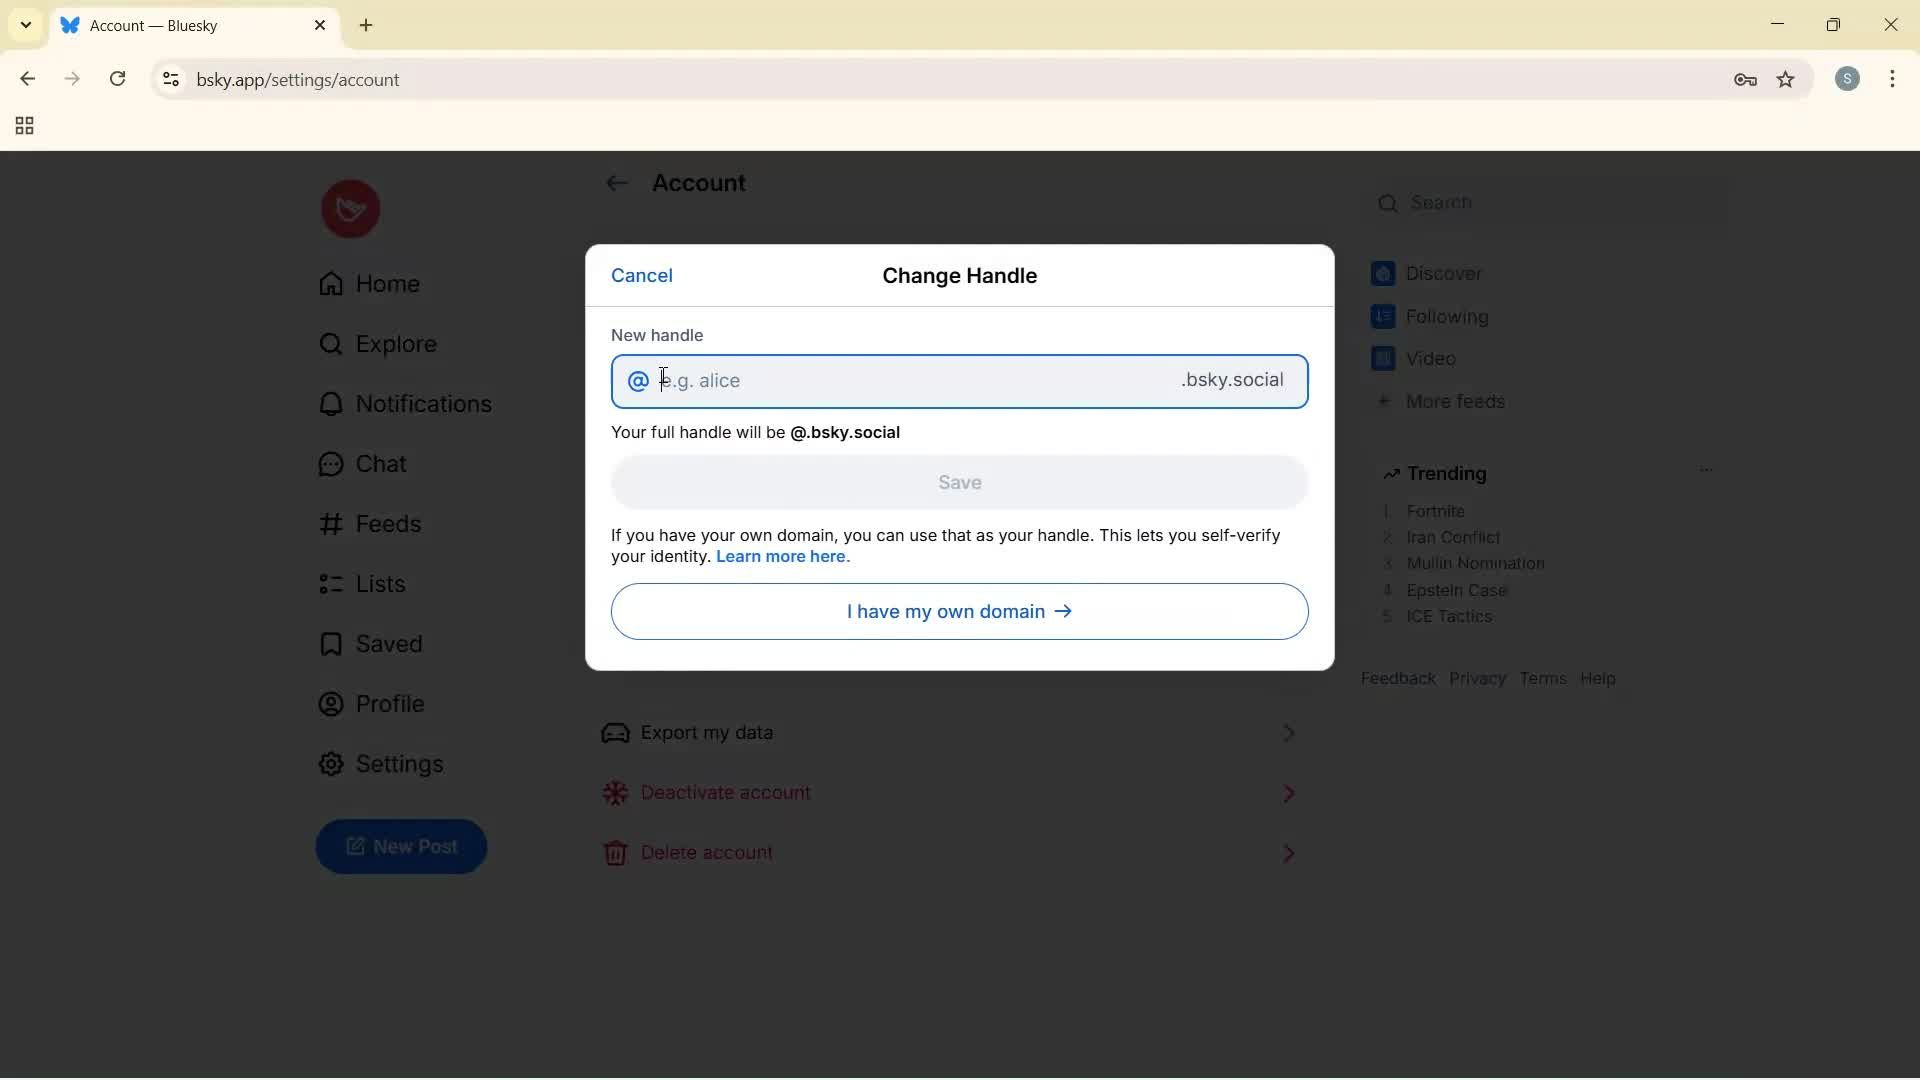Expand the Export my data row chevron
The width and height of the screenshot is (1920, 1080).
1288,732
